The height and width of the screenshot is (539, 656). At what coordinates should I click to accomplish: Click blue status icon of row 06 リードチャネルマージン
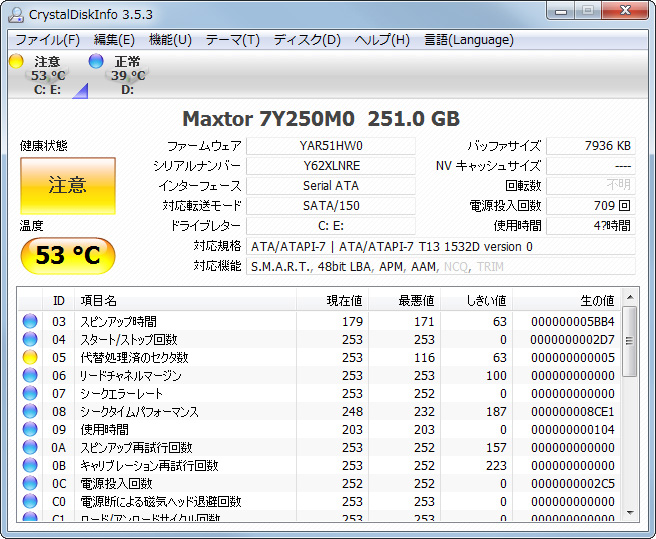tap(30, 375)
